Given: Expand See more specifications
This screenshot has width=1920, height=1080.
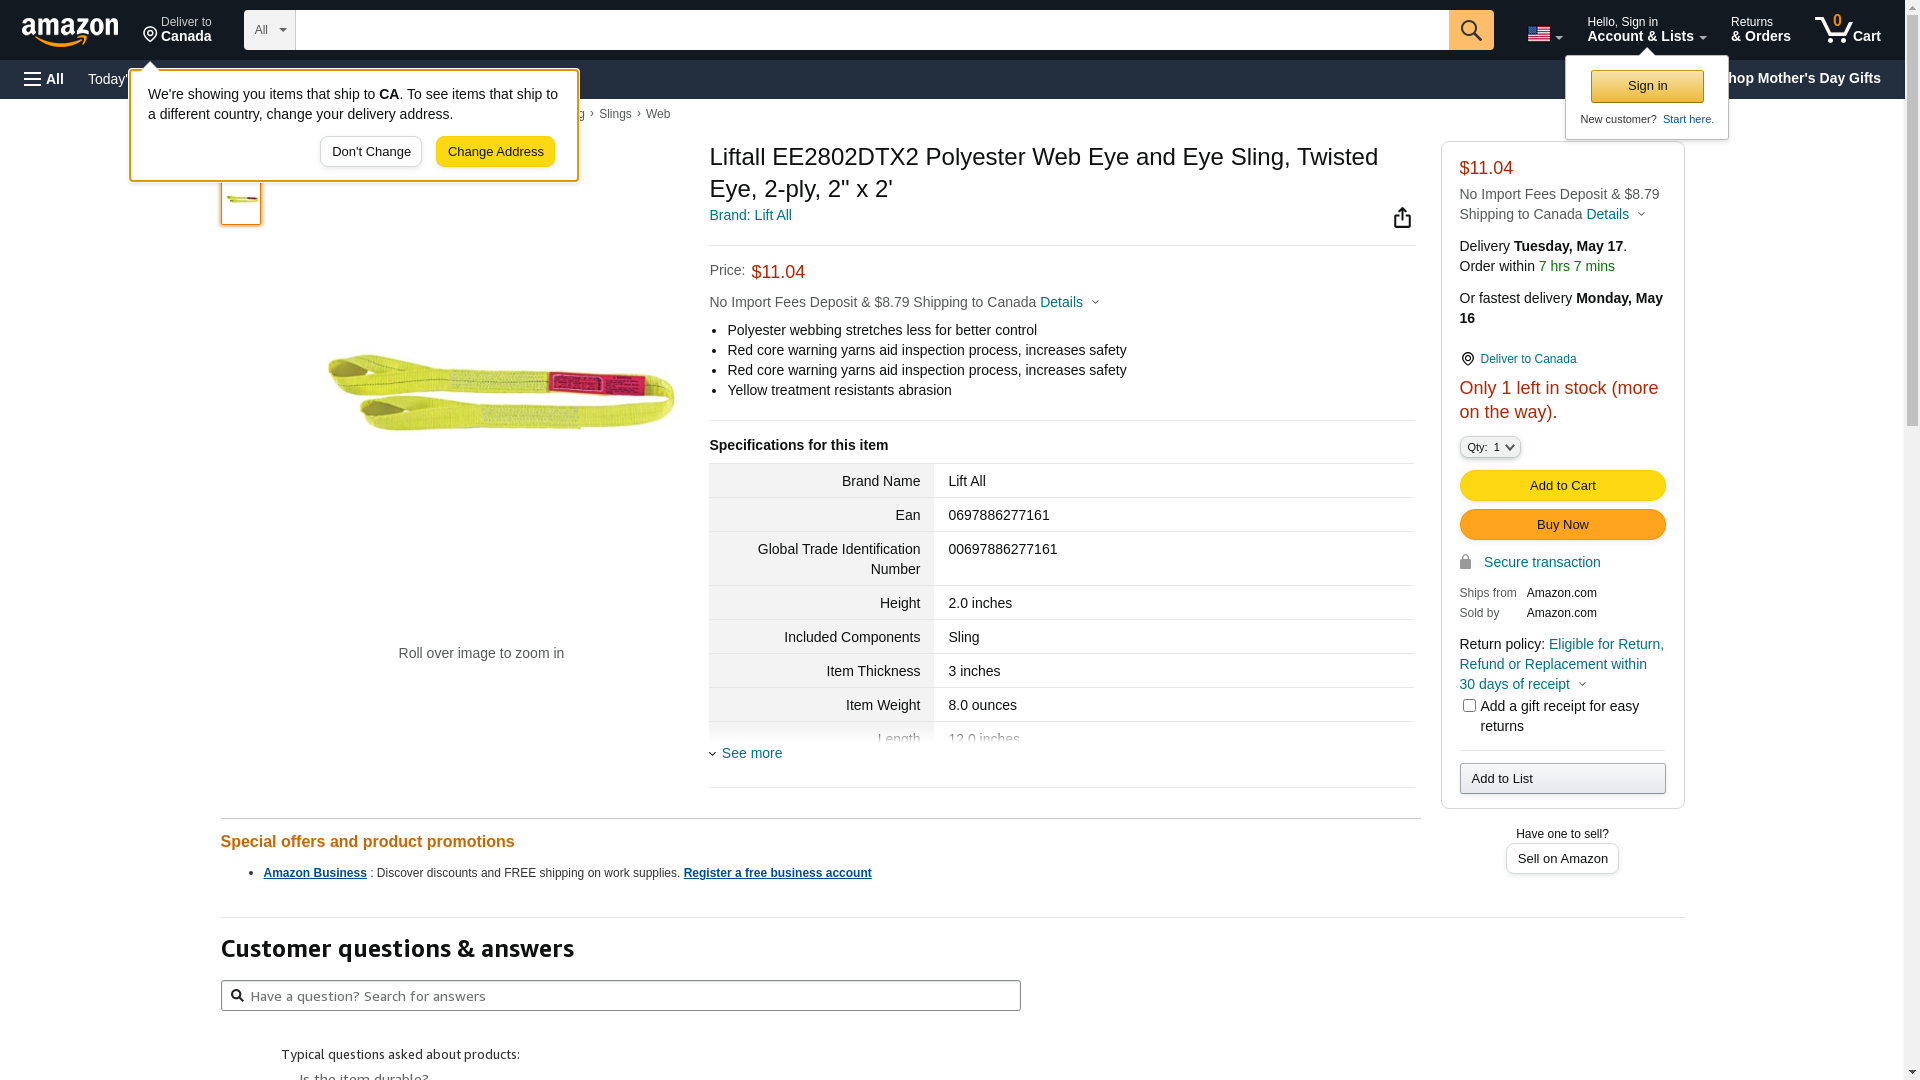Looking at the screenshot, I should pyautogui.click(x=751, y=753).
